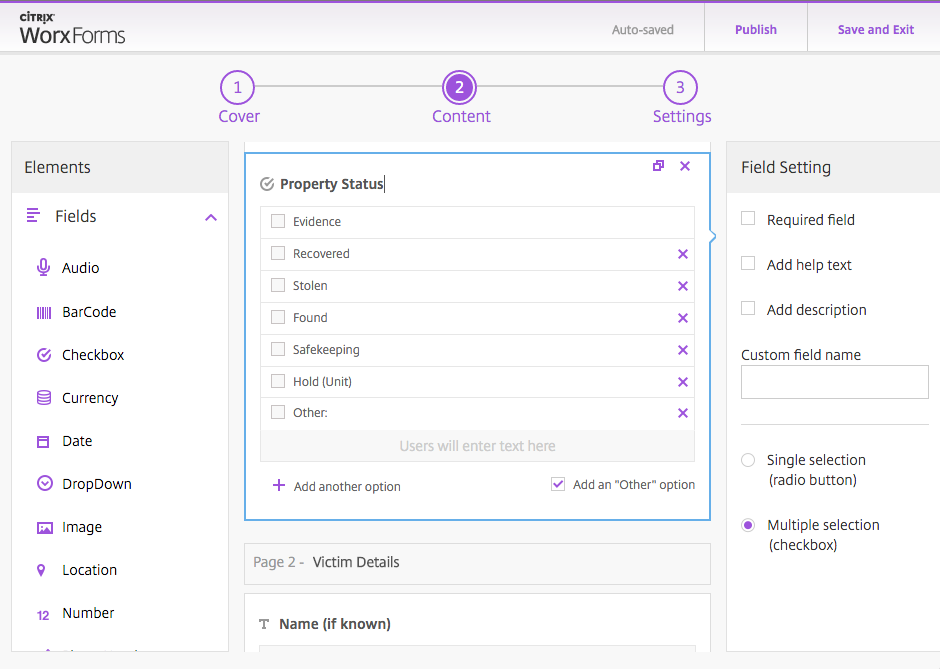Click the Image field icon
Image resolution: width=940 pixels, height=669 pixels.
[x=43, y=527]
